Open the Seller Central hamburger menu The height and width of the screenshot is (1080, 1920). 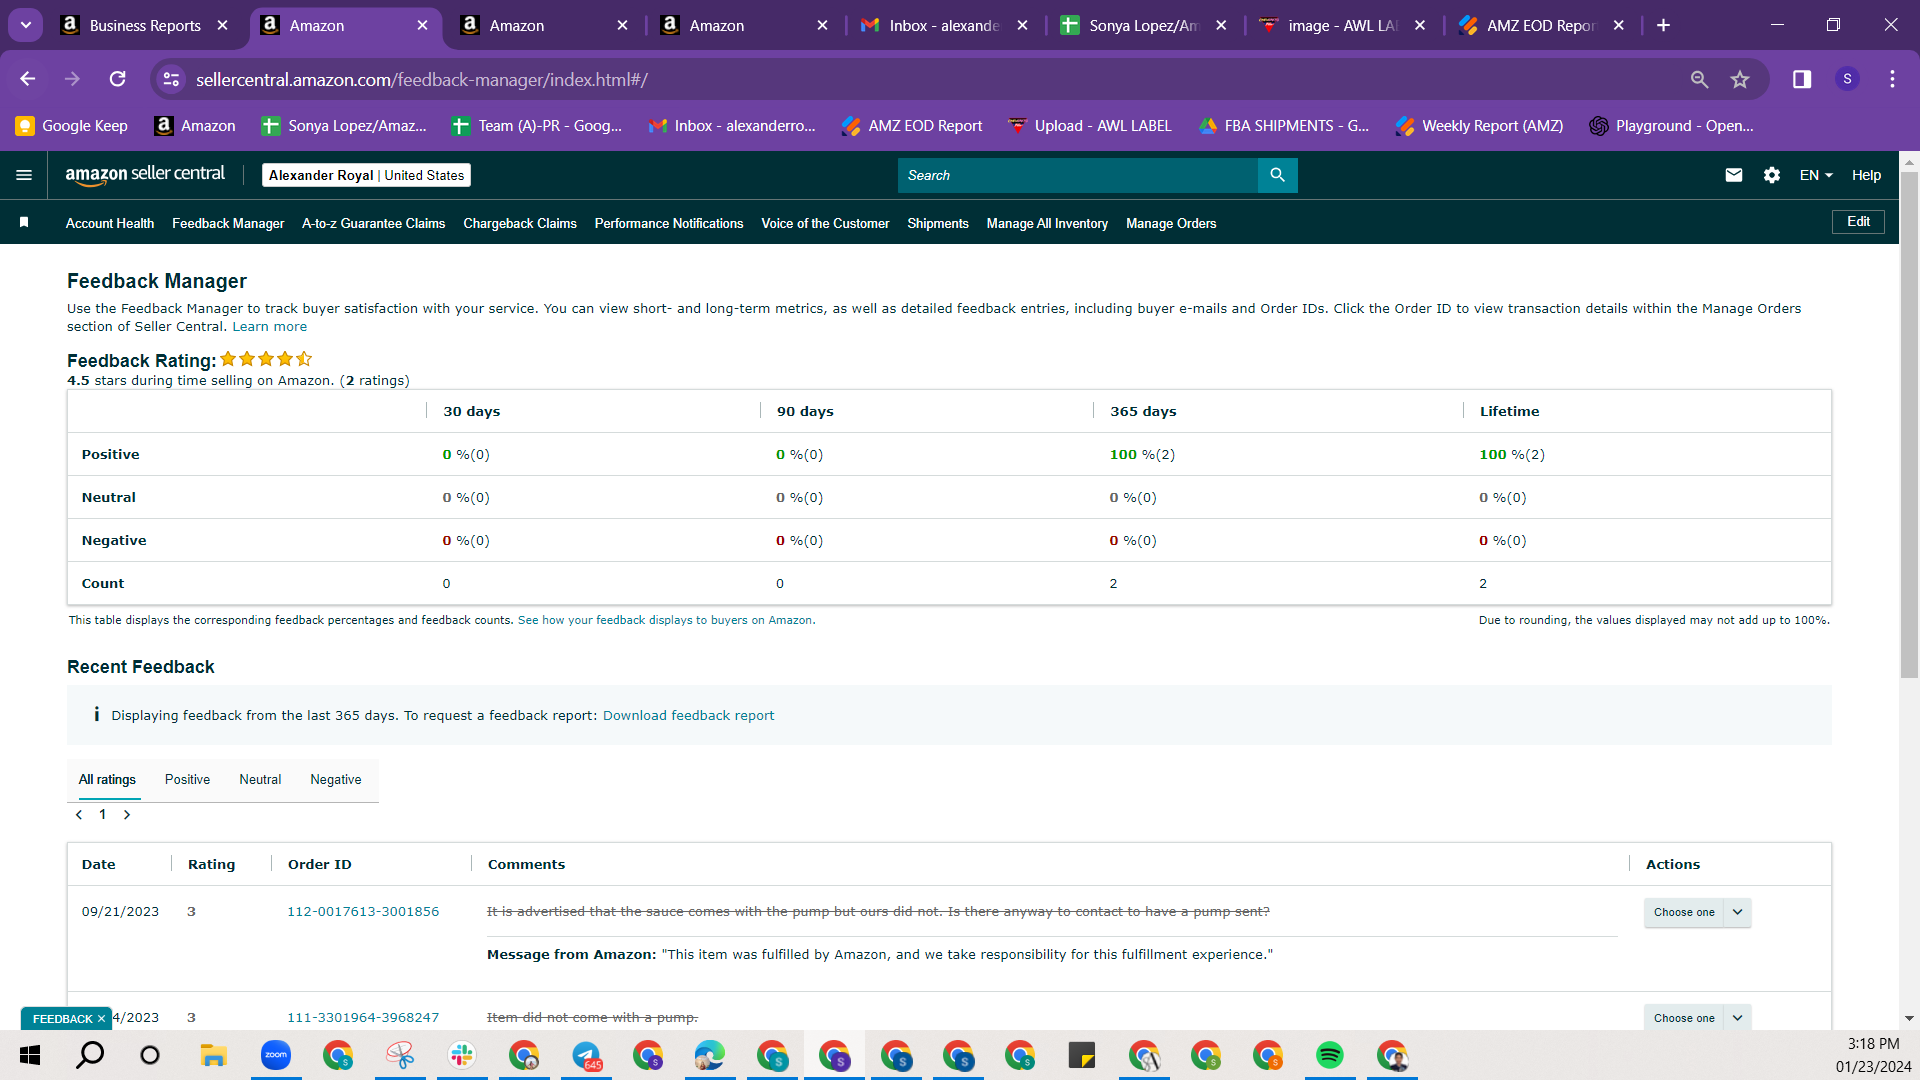[x=24, y=175]
